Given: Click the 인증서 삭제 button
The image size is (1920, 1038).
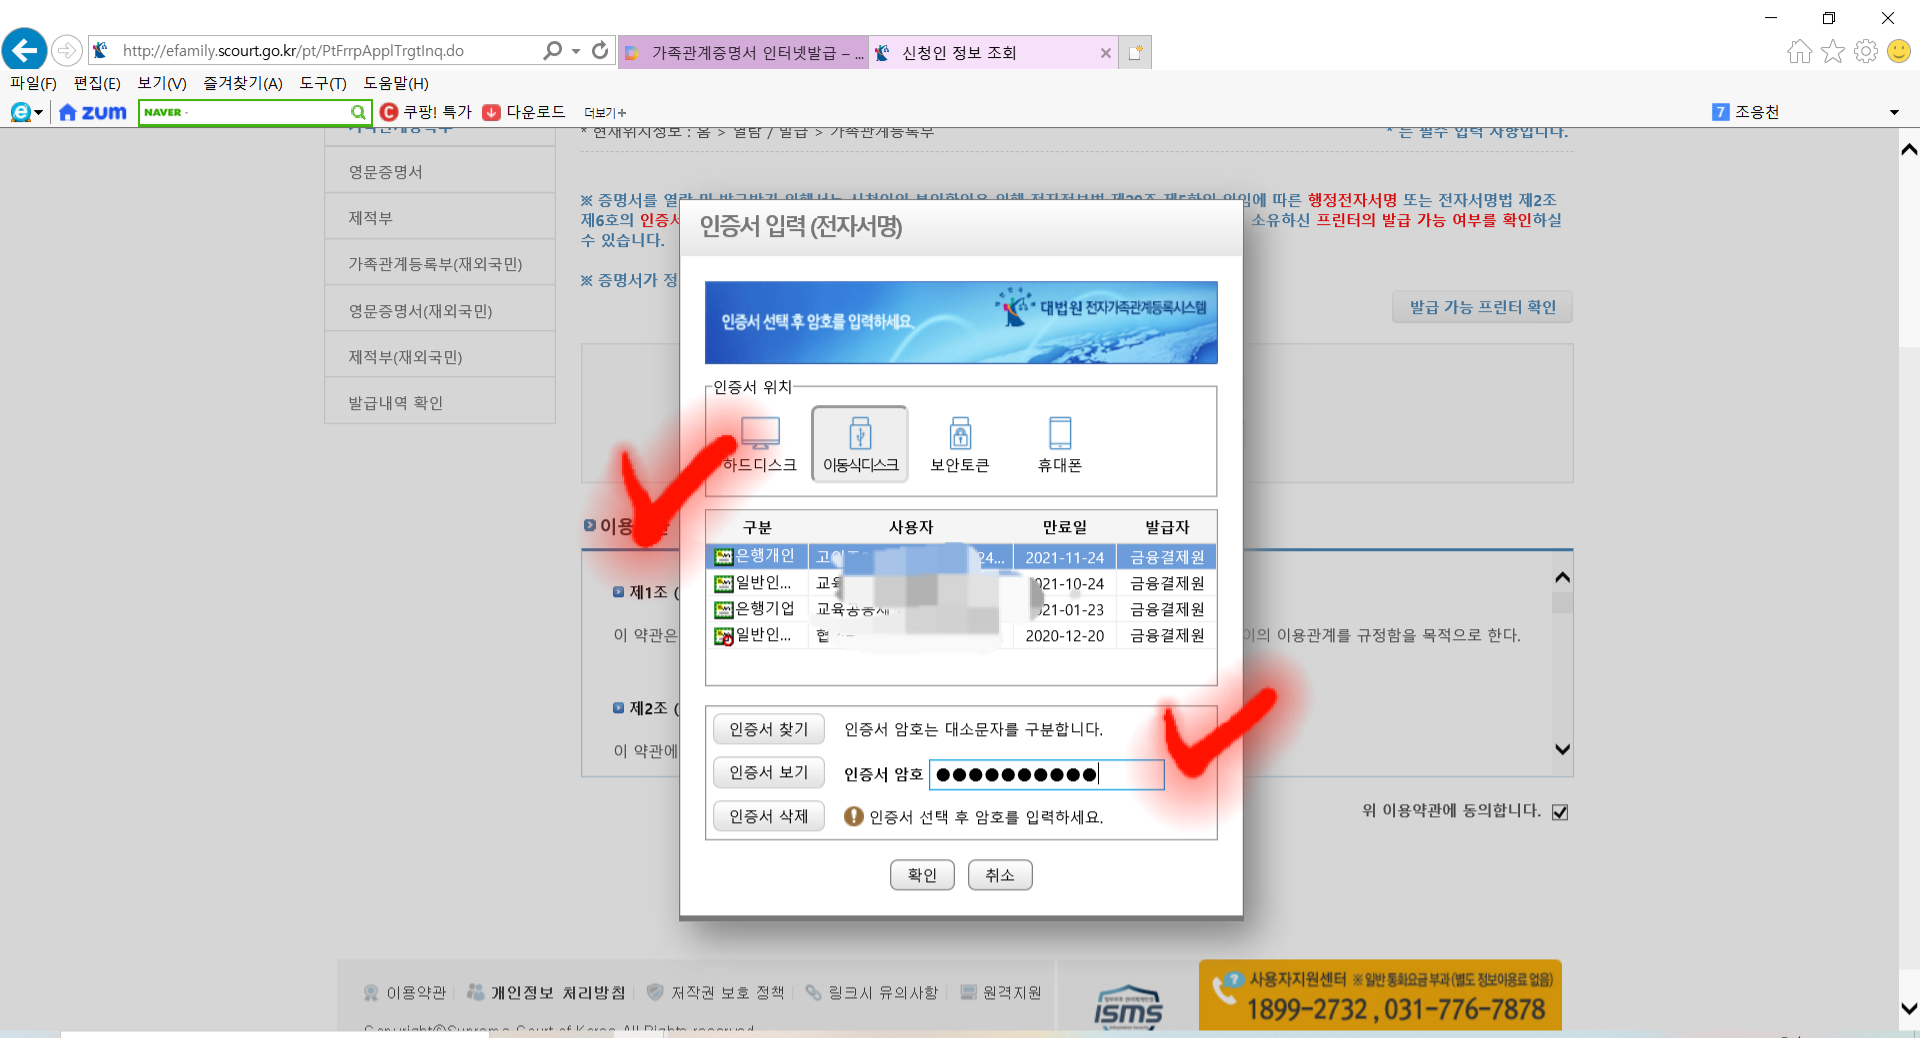Looking at the screenshot, I should point(768,816).
